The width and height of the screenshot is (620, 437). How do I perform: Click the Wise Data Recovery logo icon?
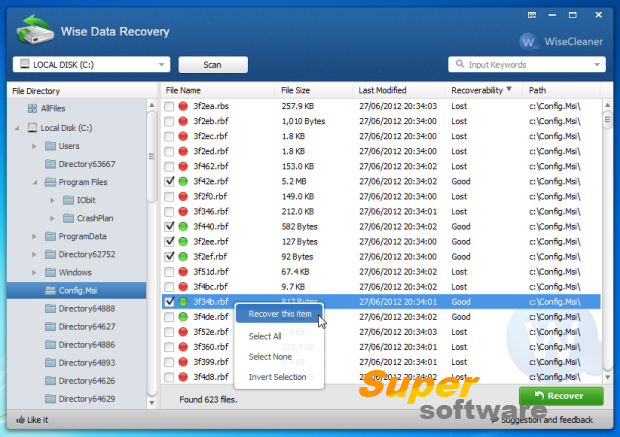coord(35,30)
